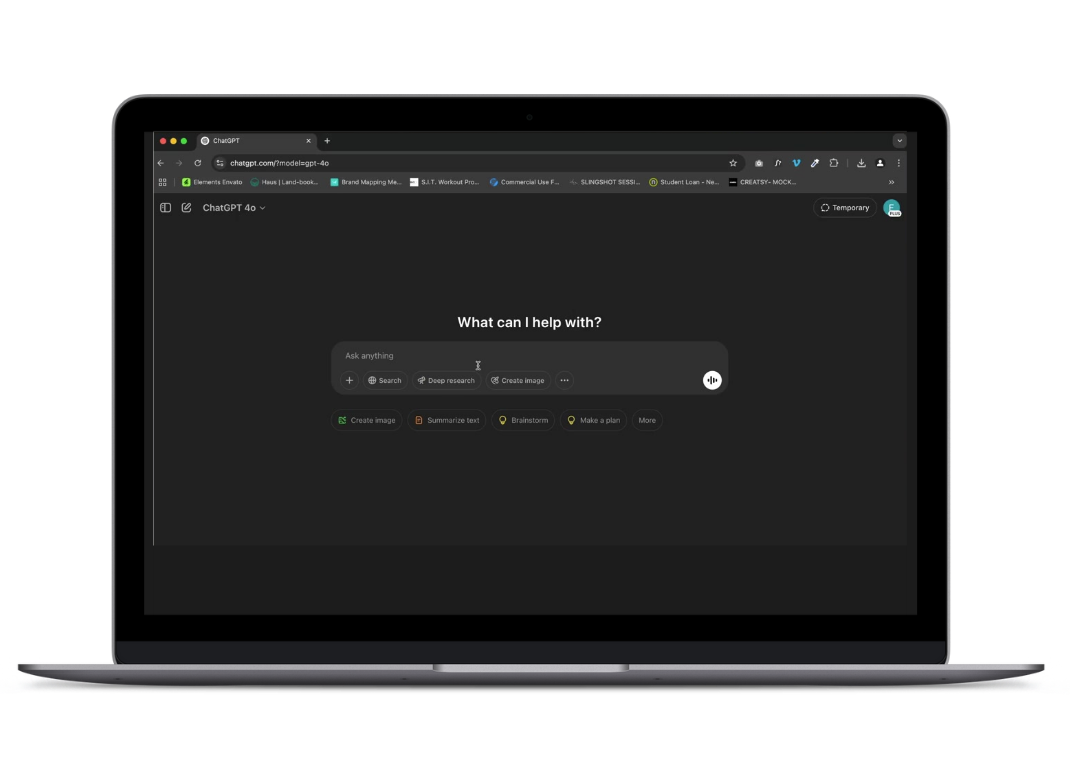Select the ChatGPT browser tab
The width and height of the screenshot is (1070, 783).
pos(256,141)
